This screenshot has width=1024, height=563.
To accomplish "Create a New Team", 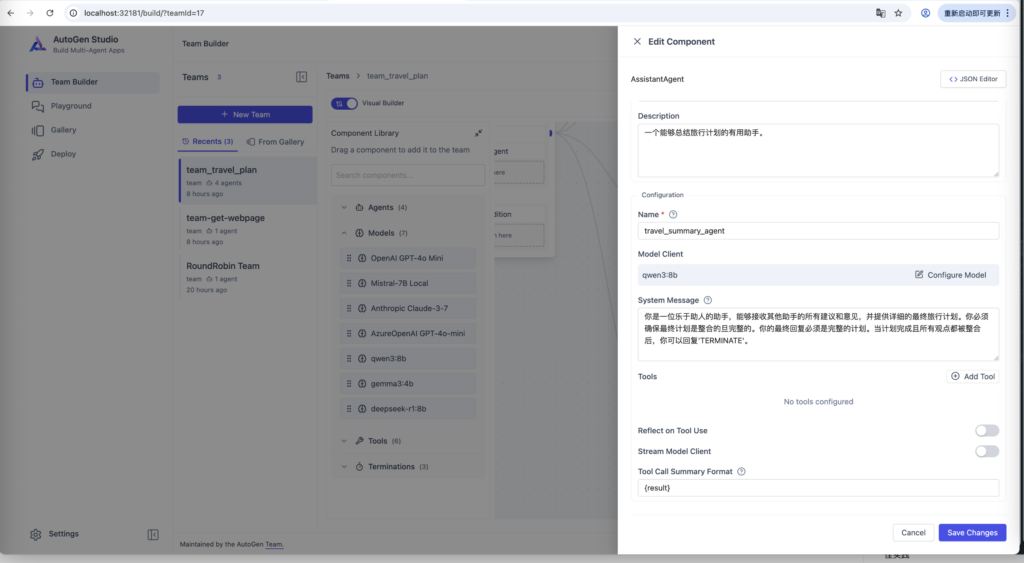I will pyautogui.click(x=245, y=114).
